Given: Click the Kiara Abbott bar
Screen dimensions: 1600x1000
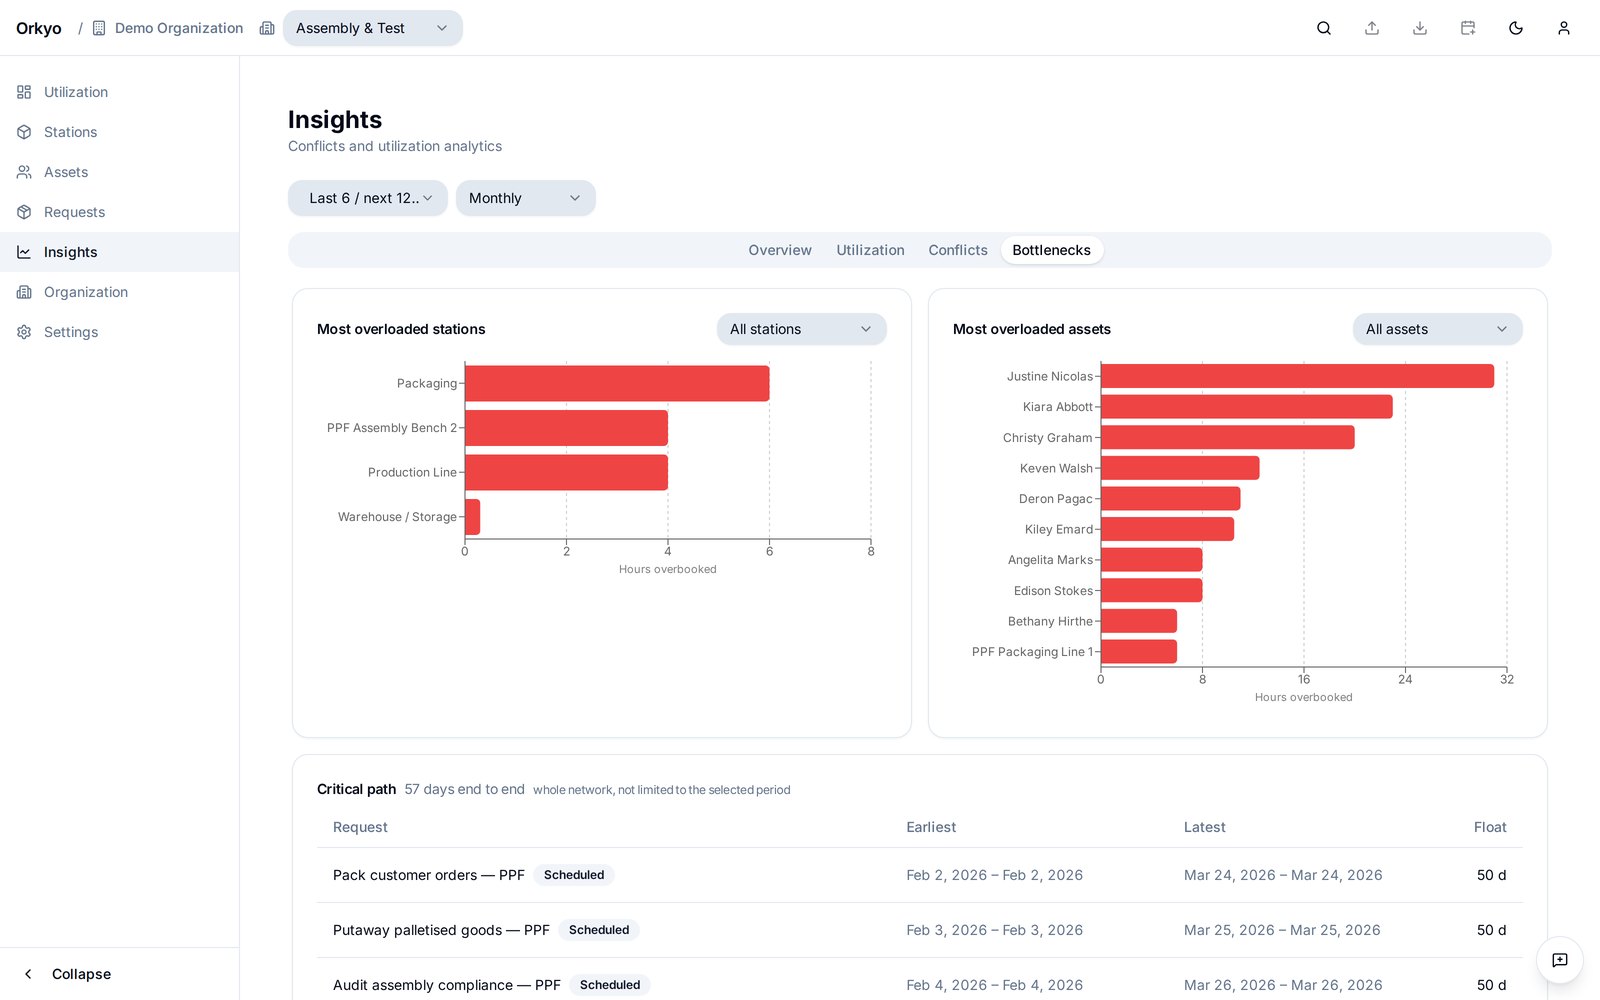Looking at the screenshot, I should pyautogui.click(x=1247, y=407).
